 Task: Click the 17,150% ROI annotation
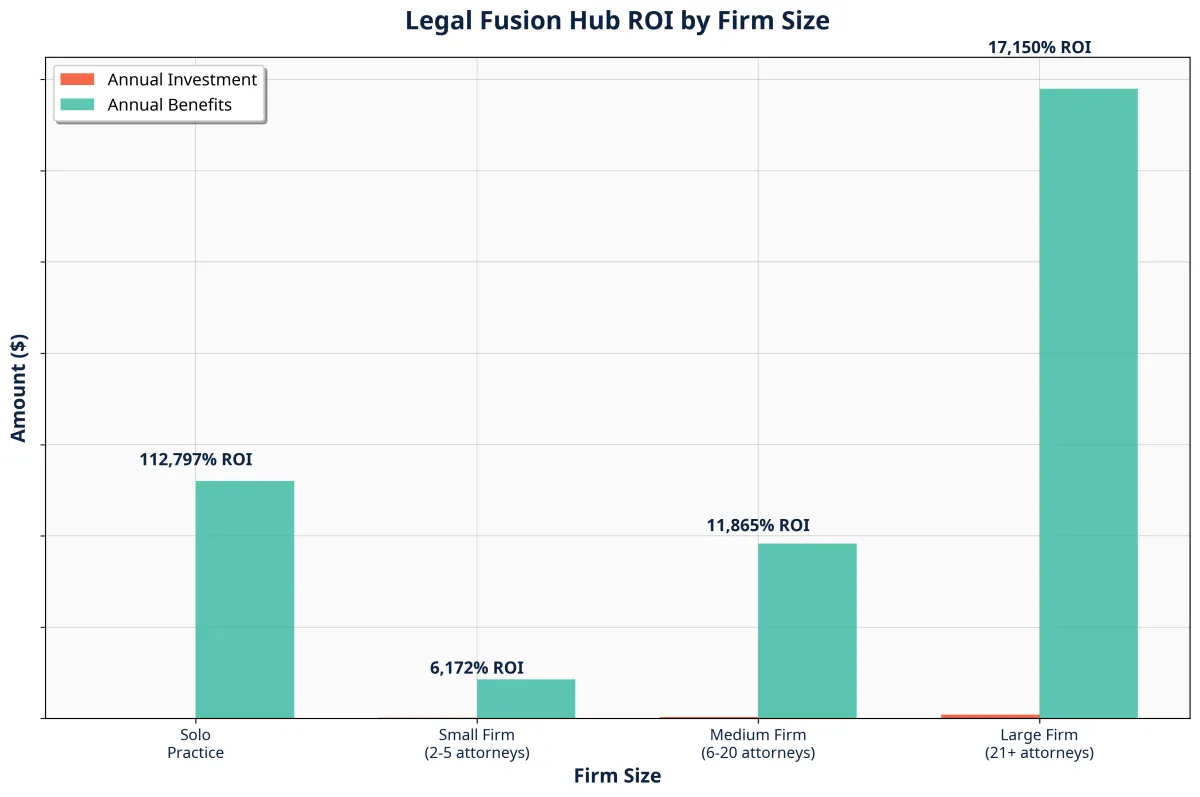pyautogui.click(x=1039, y=46)
